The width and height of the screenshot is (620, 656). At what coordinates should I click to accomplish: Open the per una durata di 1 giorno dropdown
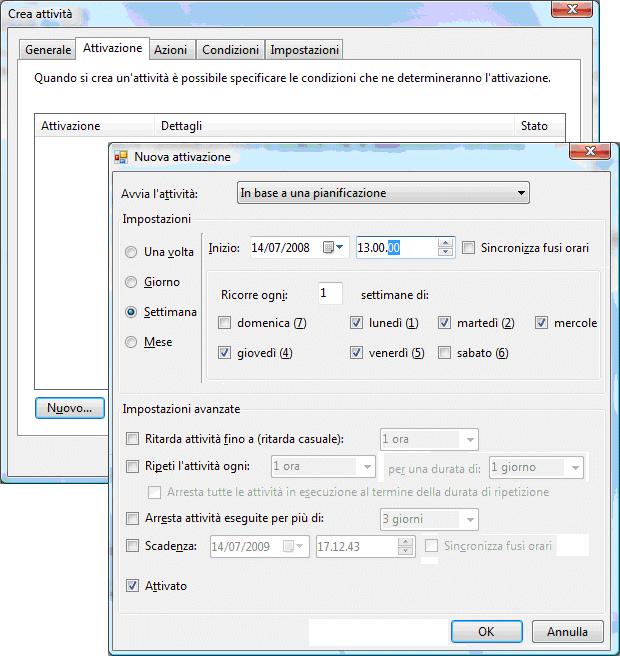[x=536, y=467]
